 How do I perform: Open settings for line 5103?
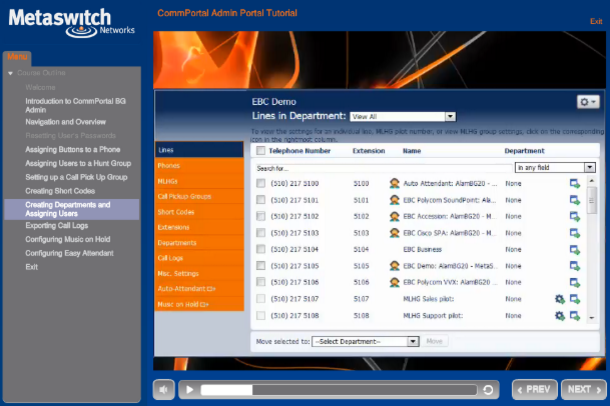575,233
